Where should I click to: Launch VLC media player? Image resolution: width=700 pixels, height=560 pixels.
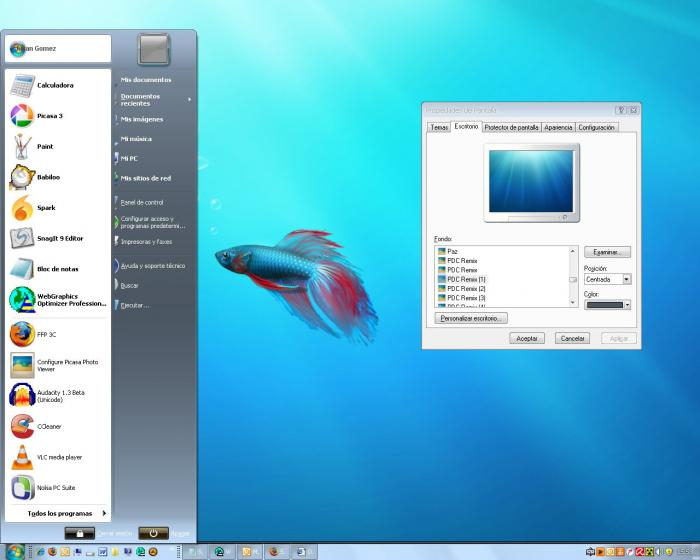(58, 457)
